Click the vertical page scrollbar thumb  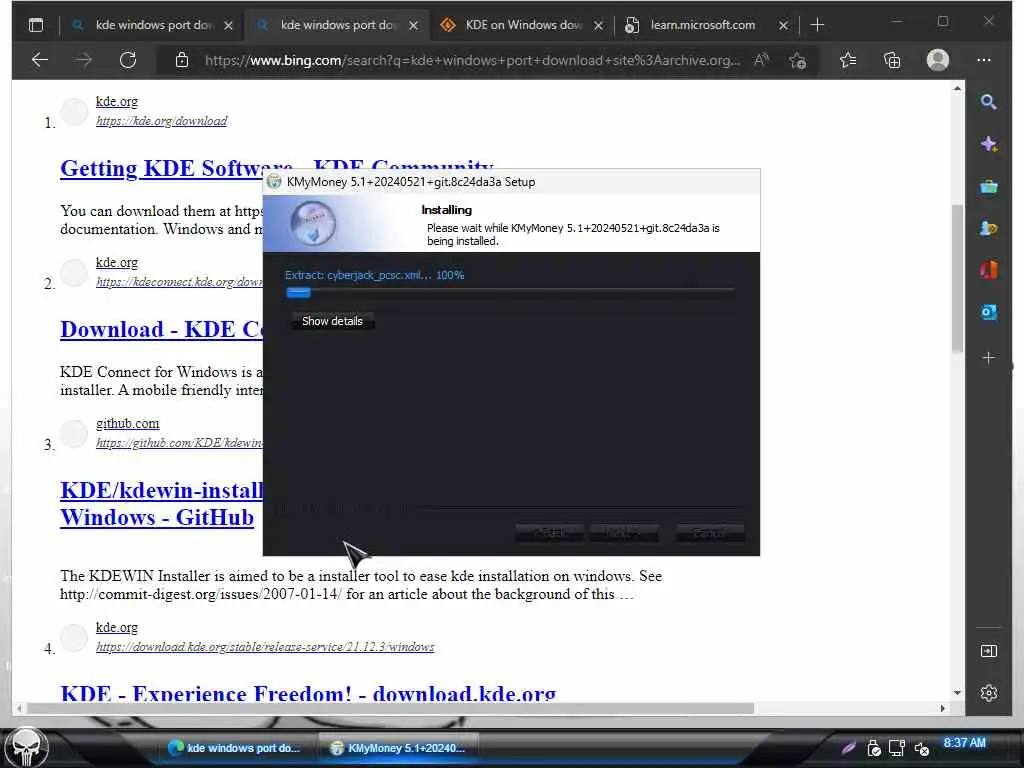tap(957, 278)
